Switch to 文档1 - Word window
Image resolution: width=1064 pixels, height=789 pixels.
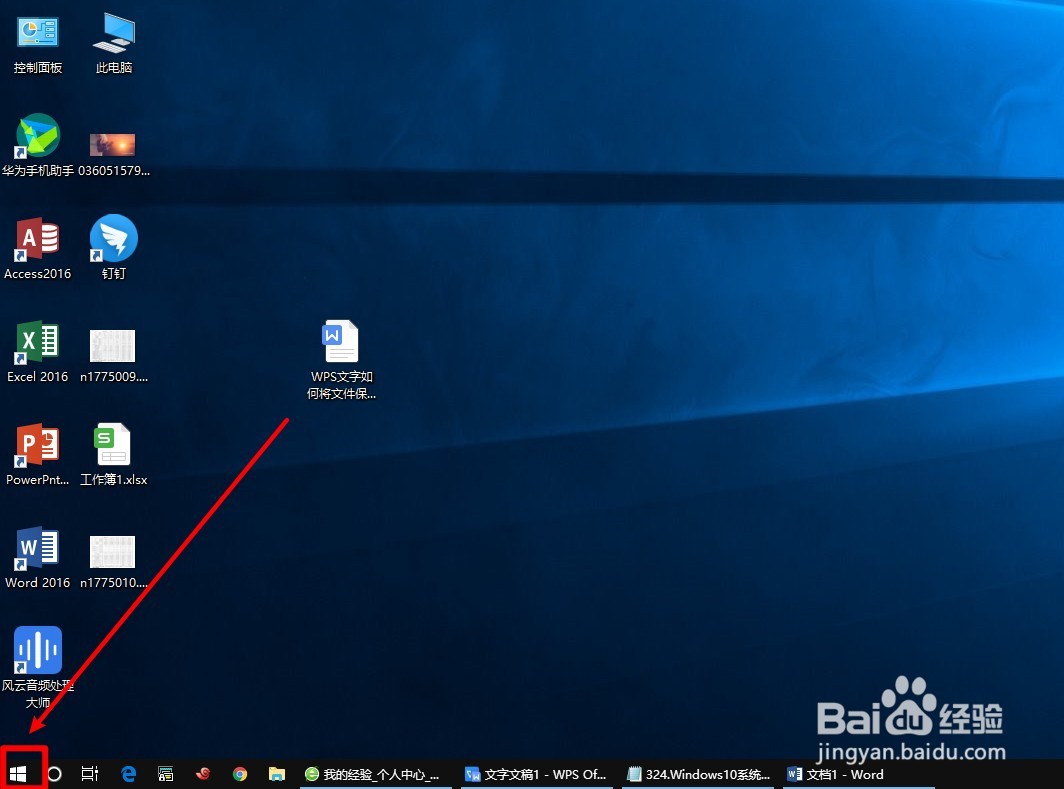[859, 774]
